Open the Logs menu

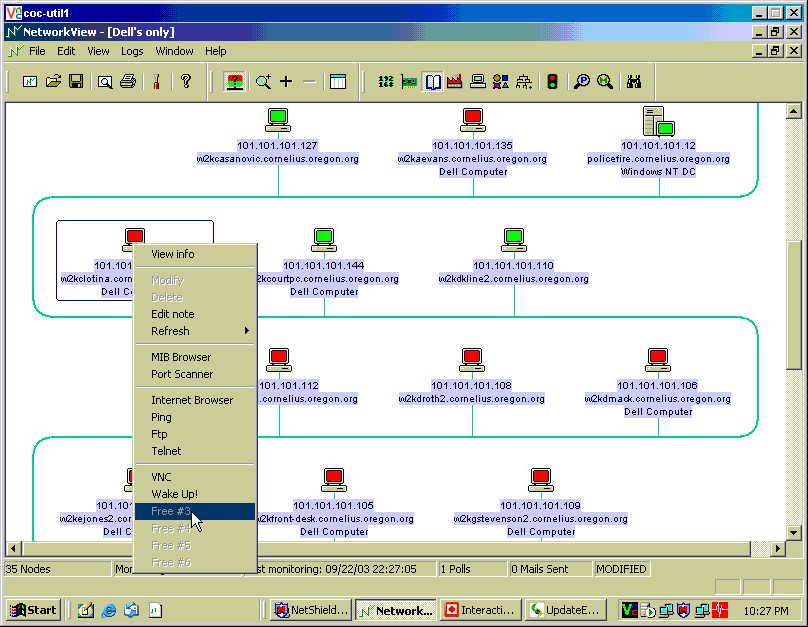132,51
